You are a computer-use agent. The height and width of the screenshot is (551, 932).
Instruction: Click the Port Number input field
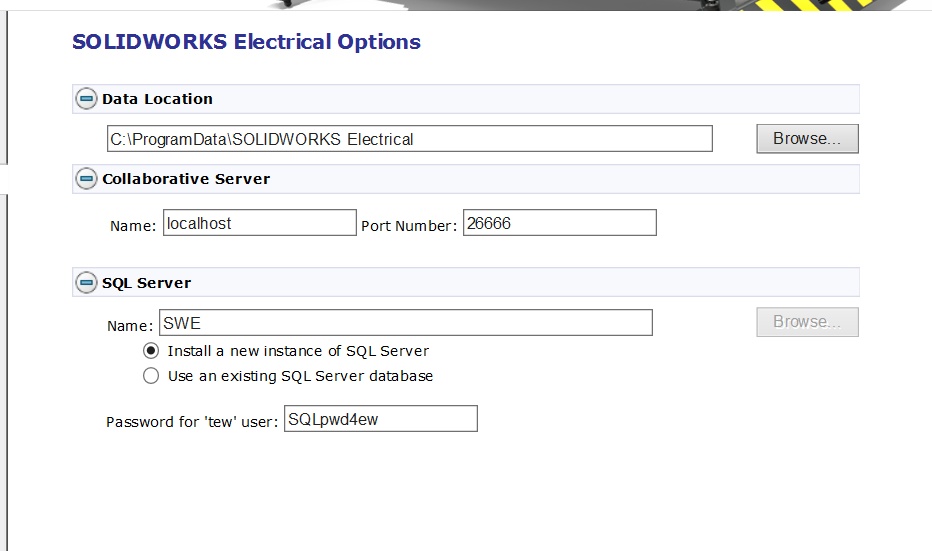[559, 223]
